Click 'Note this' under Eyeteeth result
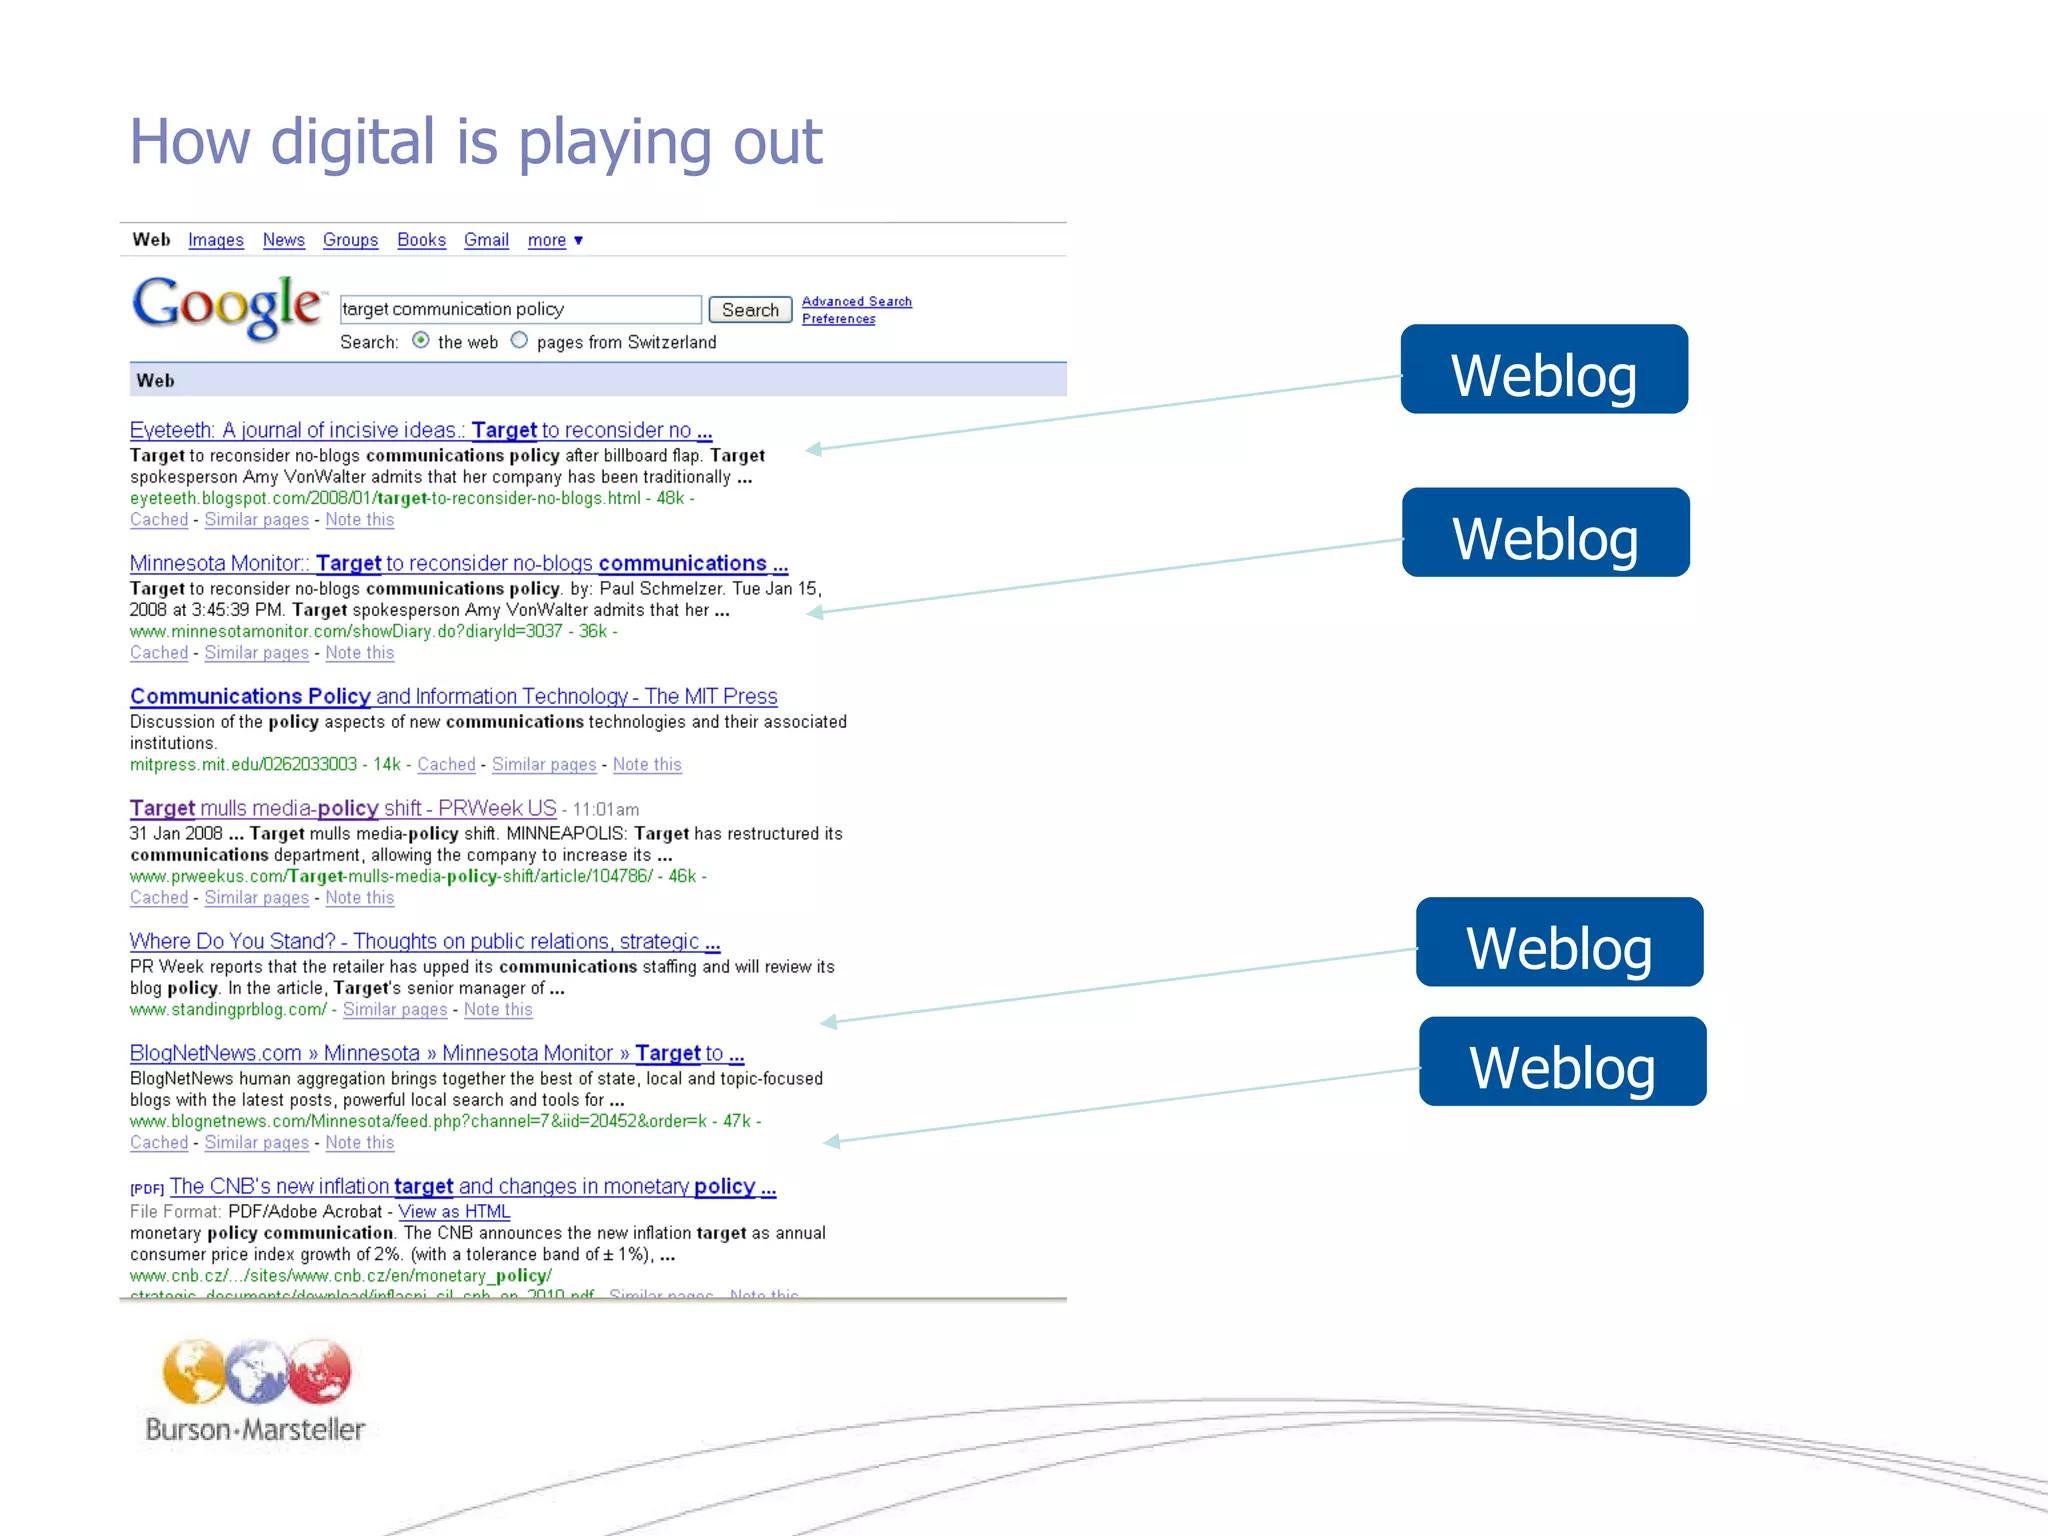This screenshot has height=1536, width=2048. (360, 520)
